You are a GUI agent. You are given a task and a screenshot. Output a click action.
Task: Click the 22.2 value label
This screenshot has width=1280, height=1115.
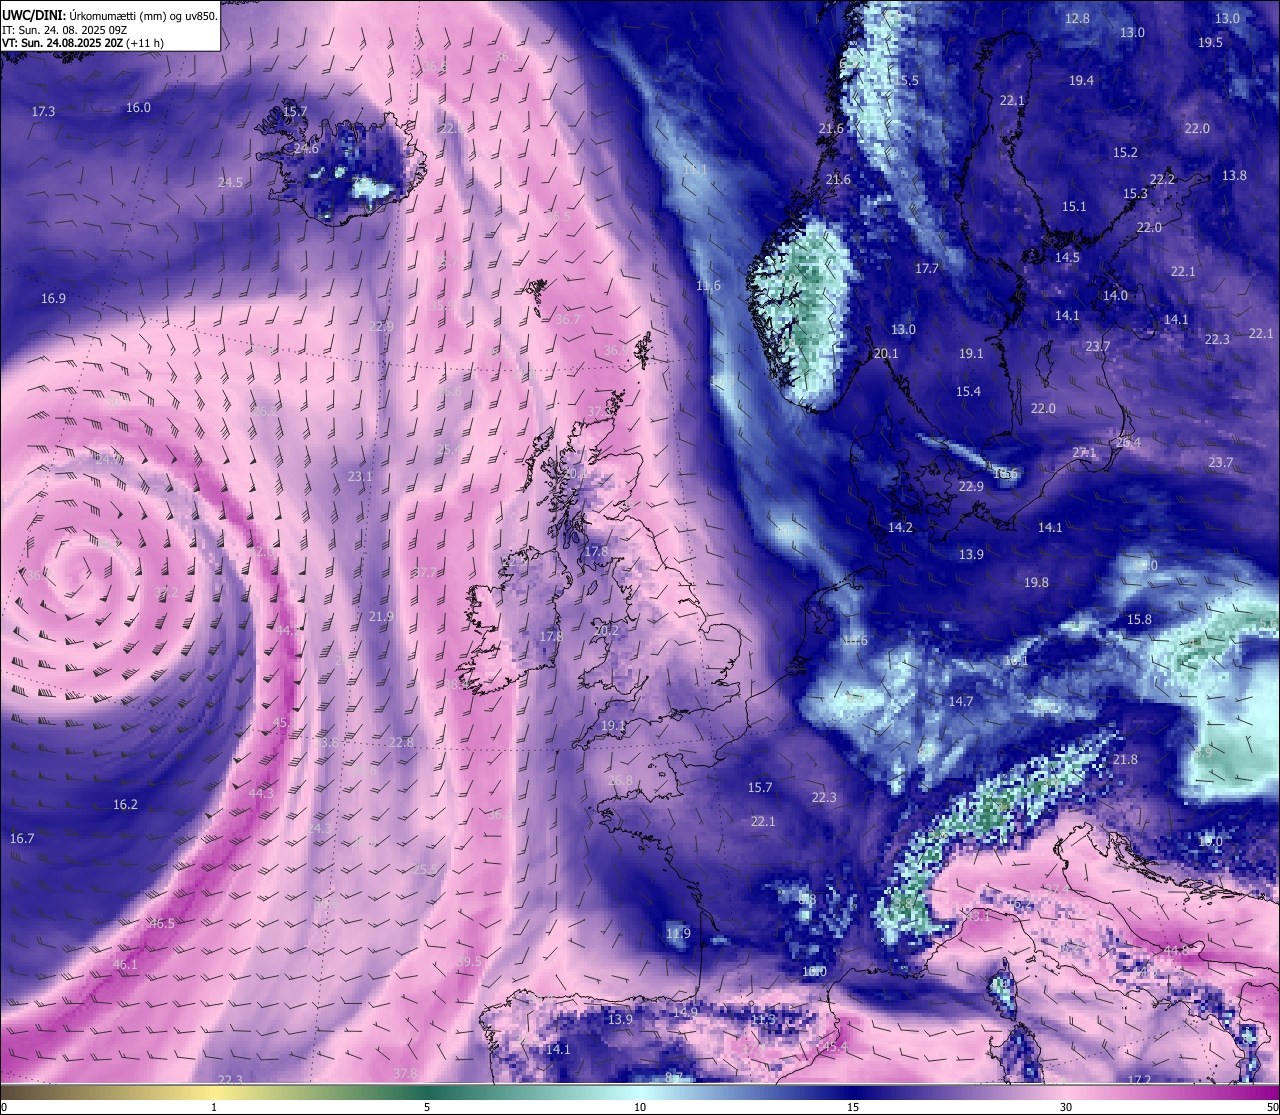pyautogui.click(x=1162, y=180)
